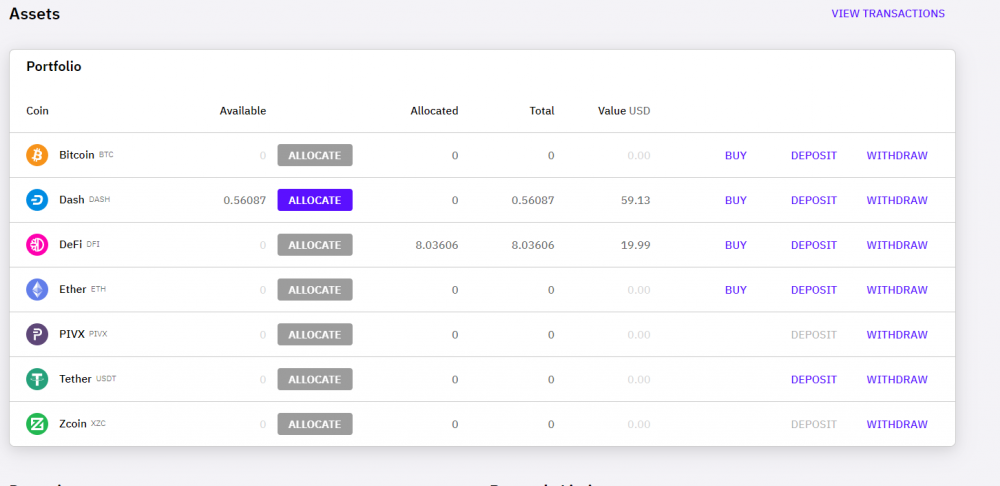Click the Allocate button for DeFi
1000x486 pixels.
pos(314,245)
